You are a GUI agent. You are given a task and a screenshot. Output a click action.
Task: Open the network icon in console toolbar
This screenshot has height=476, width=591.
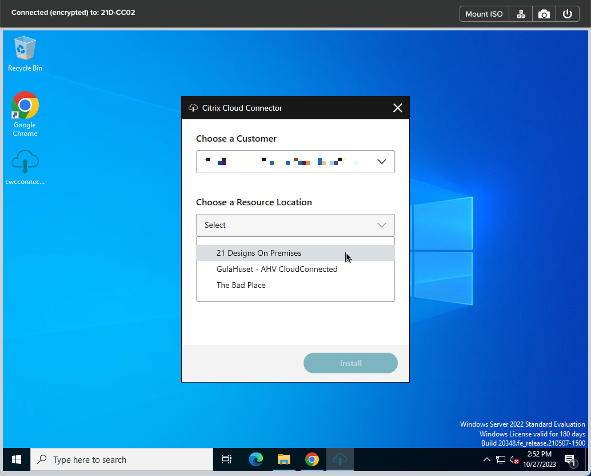[x=521, y=14]
